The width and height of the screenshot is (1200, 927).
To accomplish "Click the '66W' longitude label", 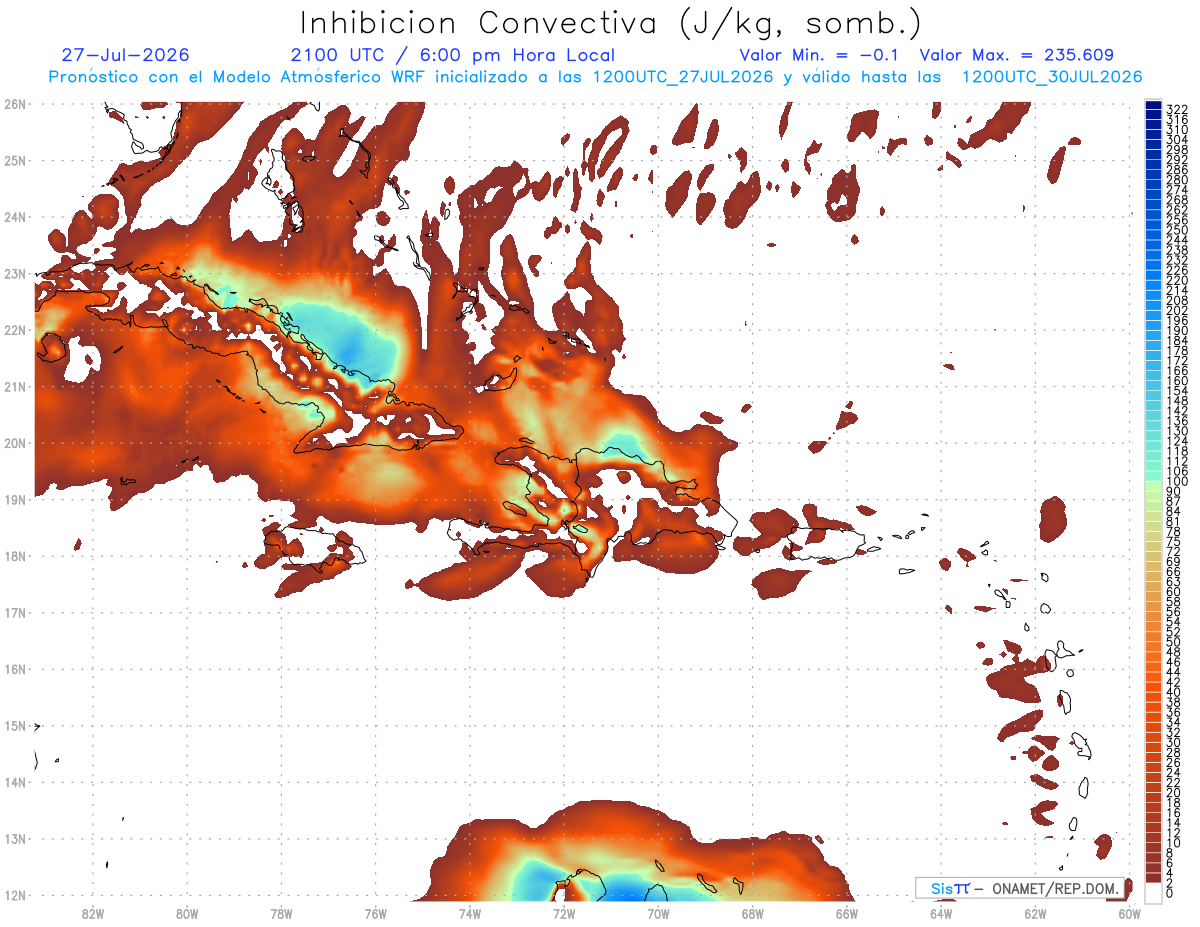I will pyautogui.click(x=846, y=913).
